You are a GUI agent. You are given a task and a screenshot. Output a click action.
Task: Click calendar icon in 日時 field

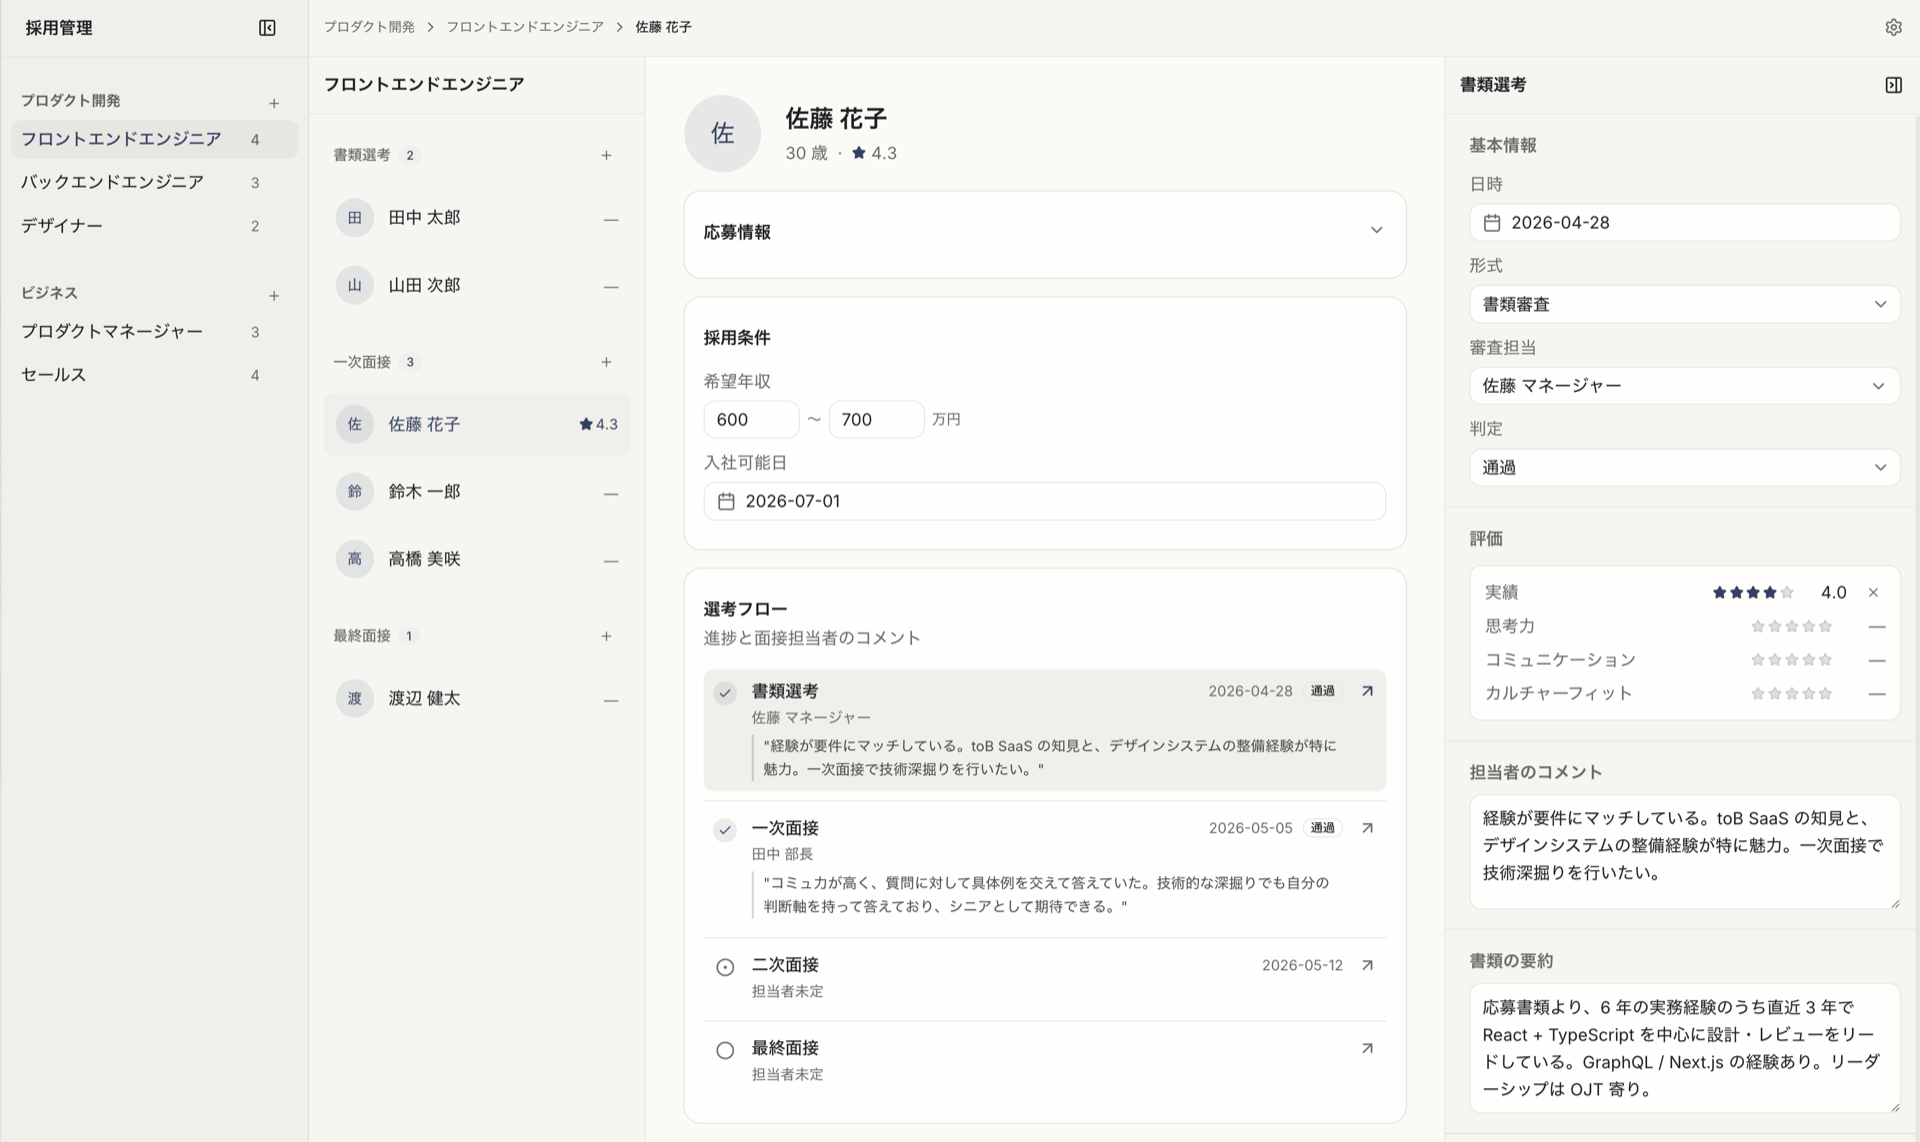(x=1492, y=223)
